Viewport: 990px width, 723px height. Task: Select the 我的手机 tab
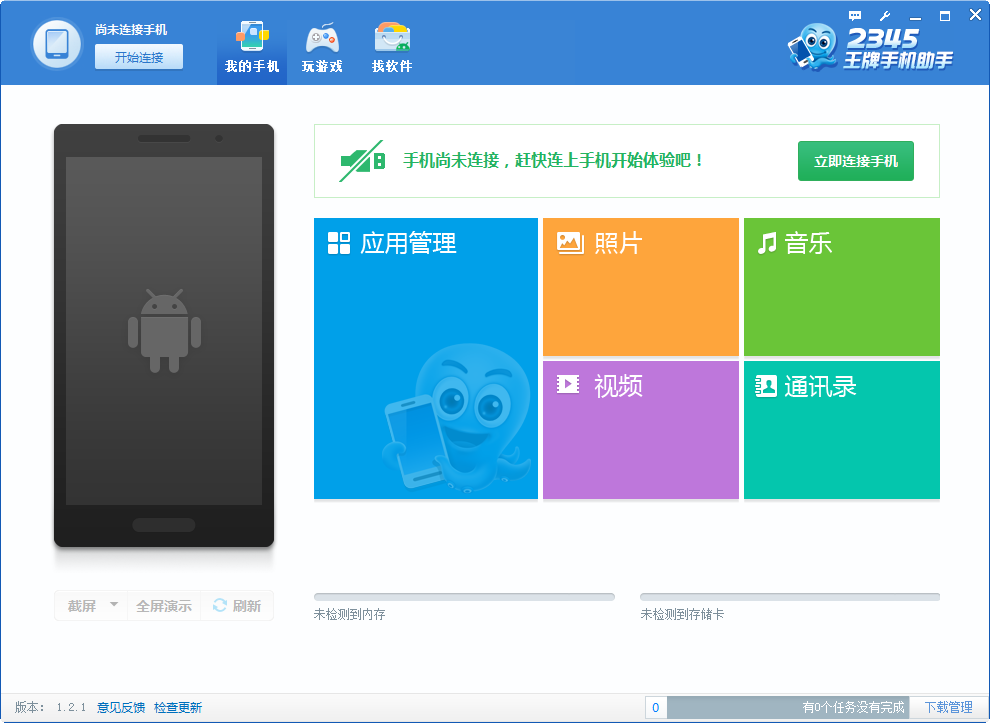[251, 45]
